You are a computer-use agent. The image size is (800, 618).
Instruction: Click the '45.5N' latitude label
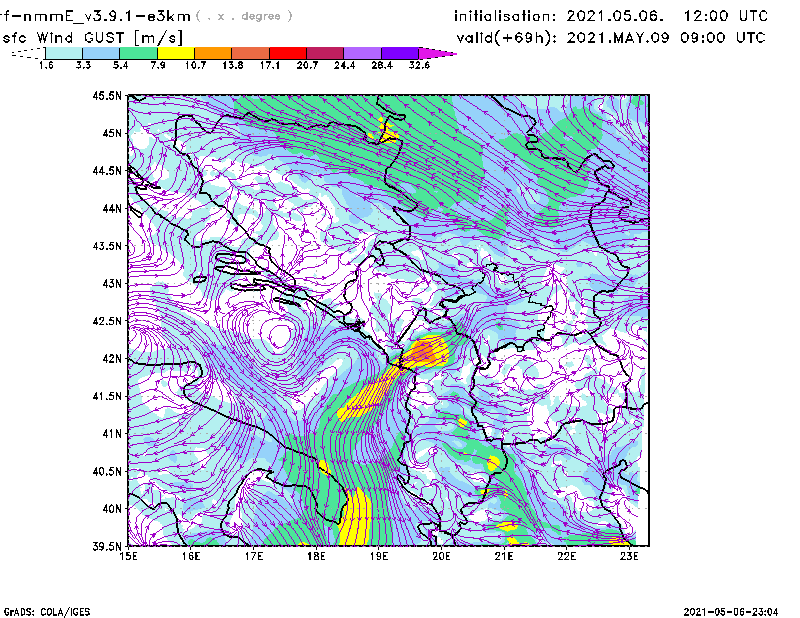(x=107, y=95)
